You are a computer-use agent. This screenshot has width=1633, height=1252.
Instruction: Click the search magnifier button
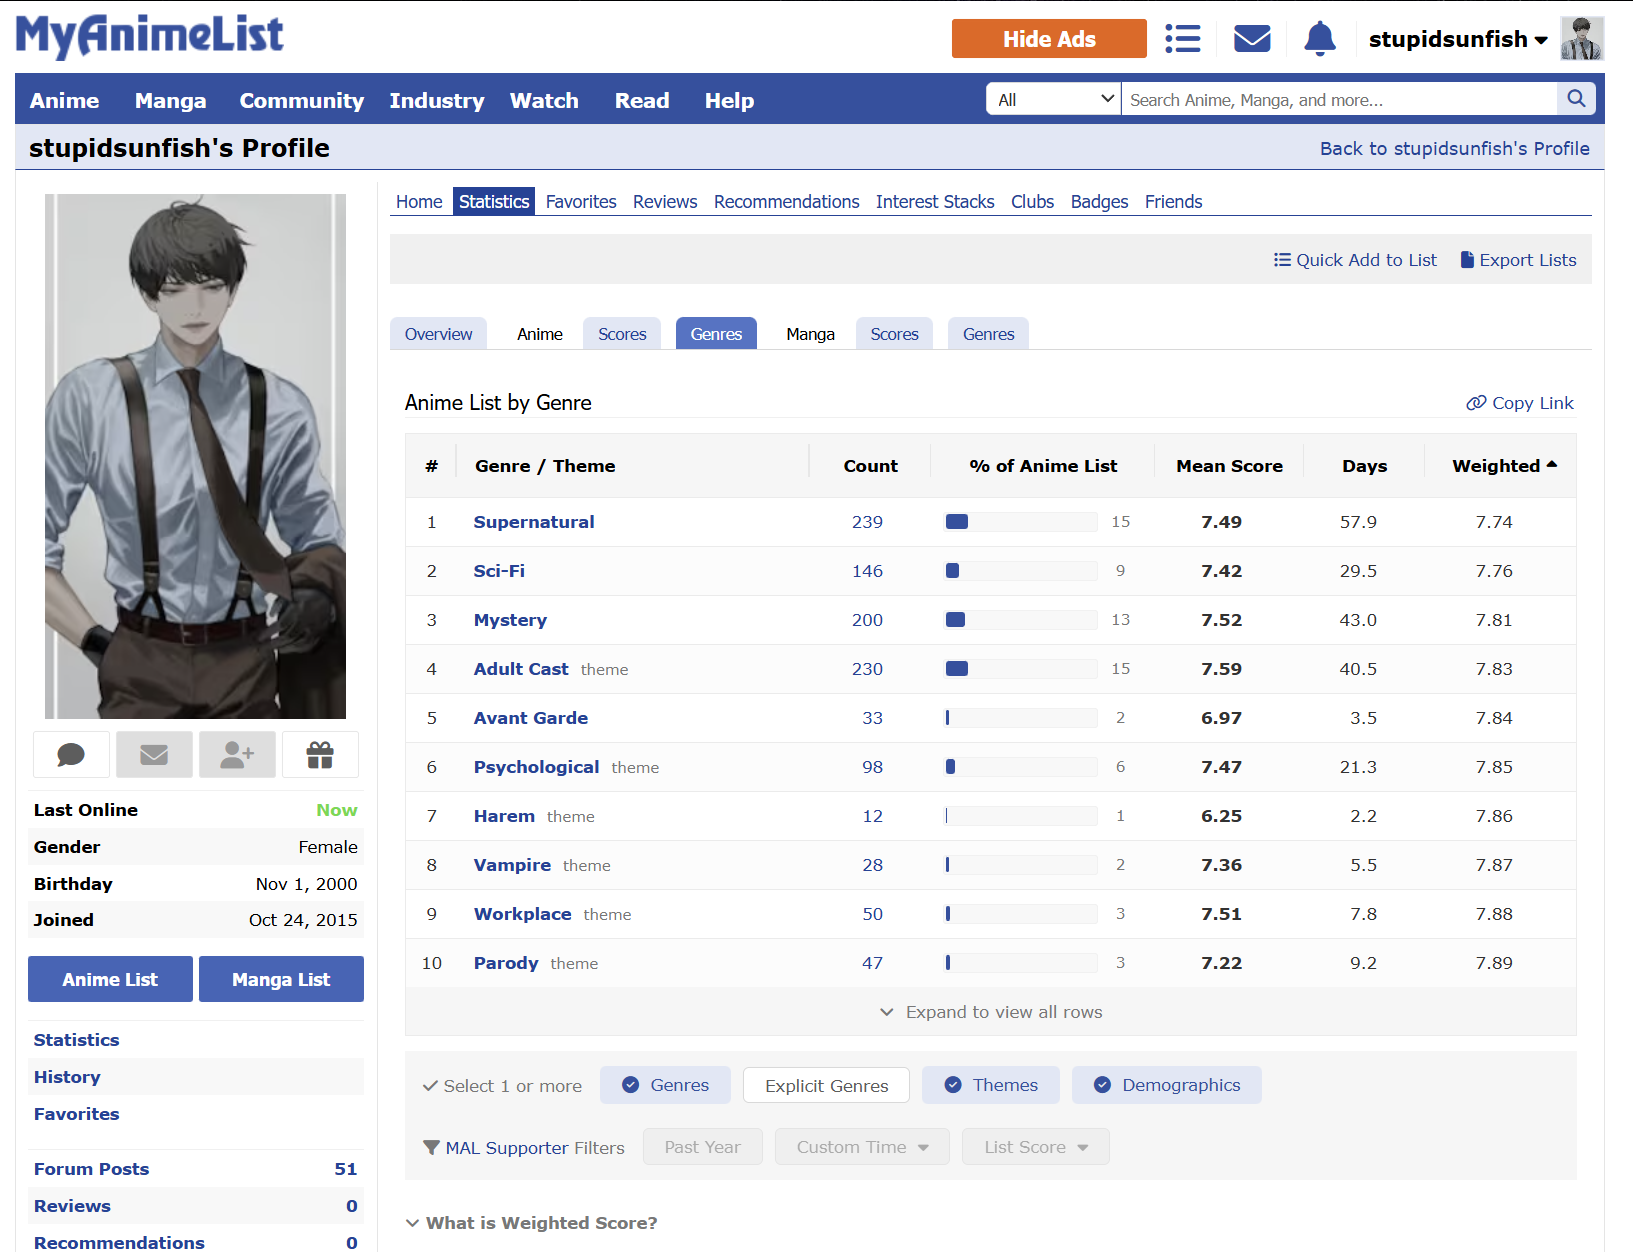tap(1576, 99)
